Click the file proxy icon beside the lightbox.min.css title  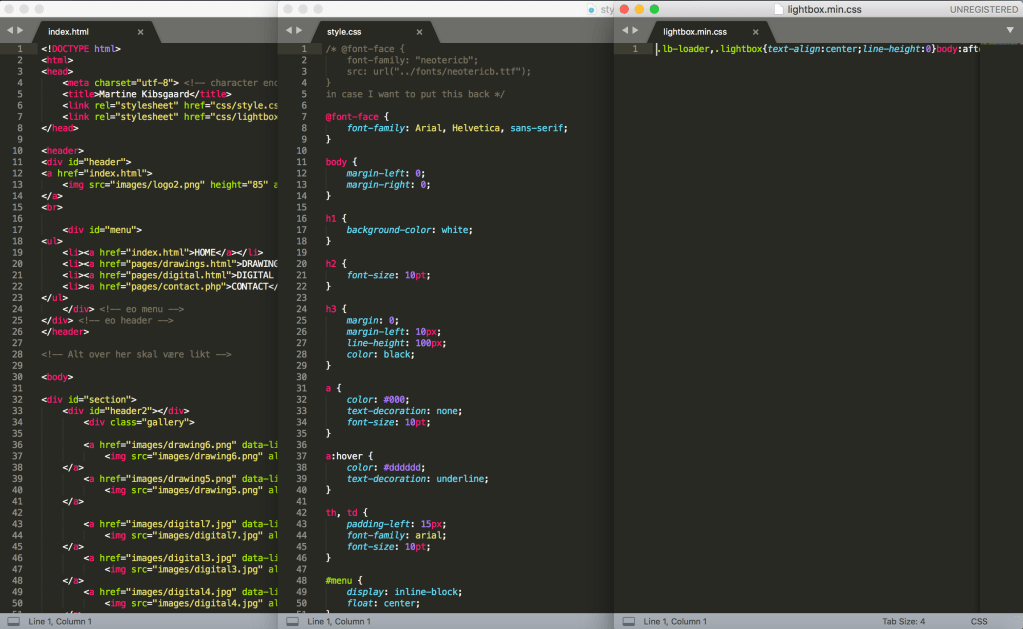coord(781,10)
